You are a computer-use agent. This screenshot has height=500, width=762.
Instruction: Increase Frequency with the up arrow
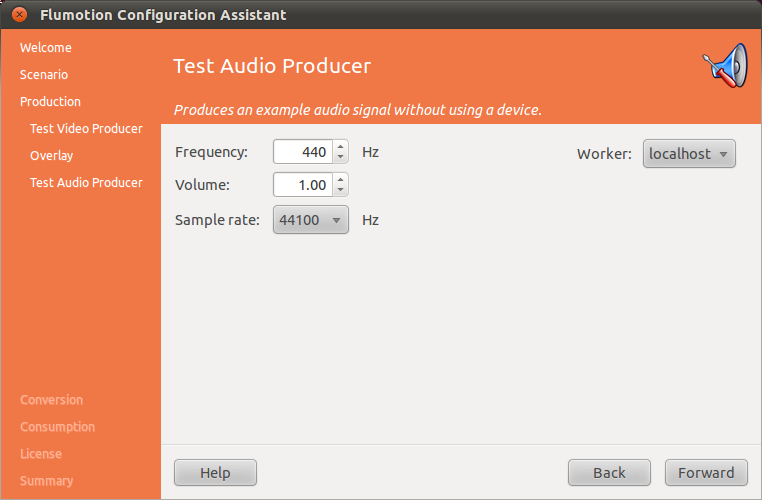point(341,147)
